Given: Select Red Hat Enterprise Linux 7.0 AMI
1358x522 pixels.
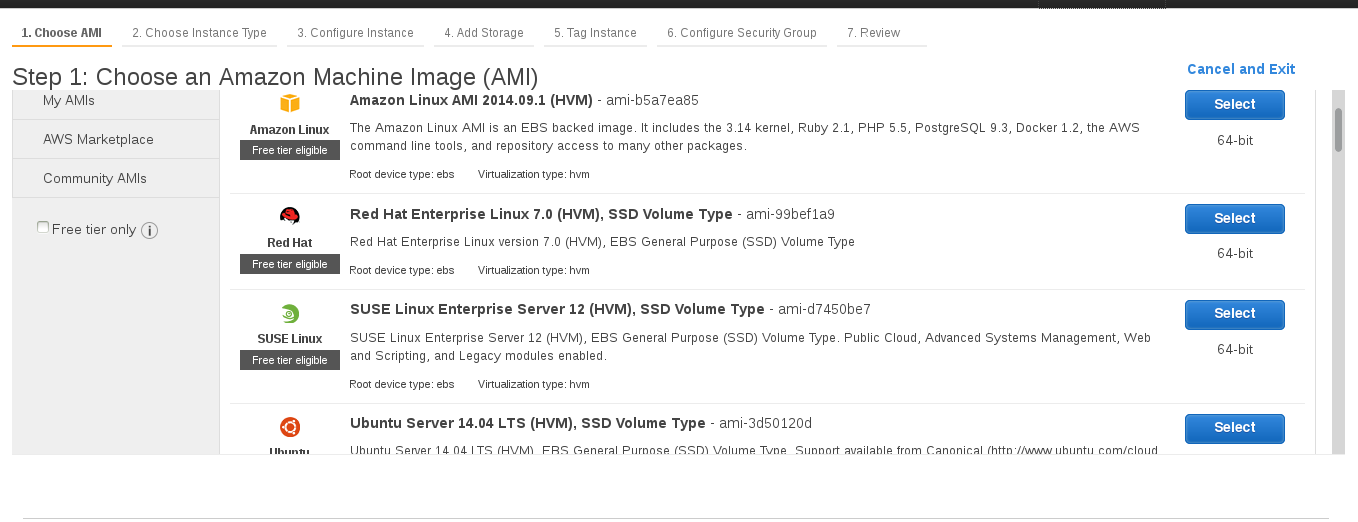Looking at the screenshot, I should pos(1235,219).
